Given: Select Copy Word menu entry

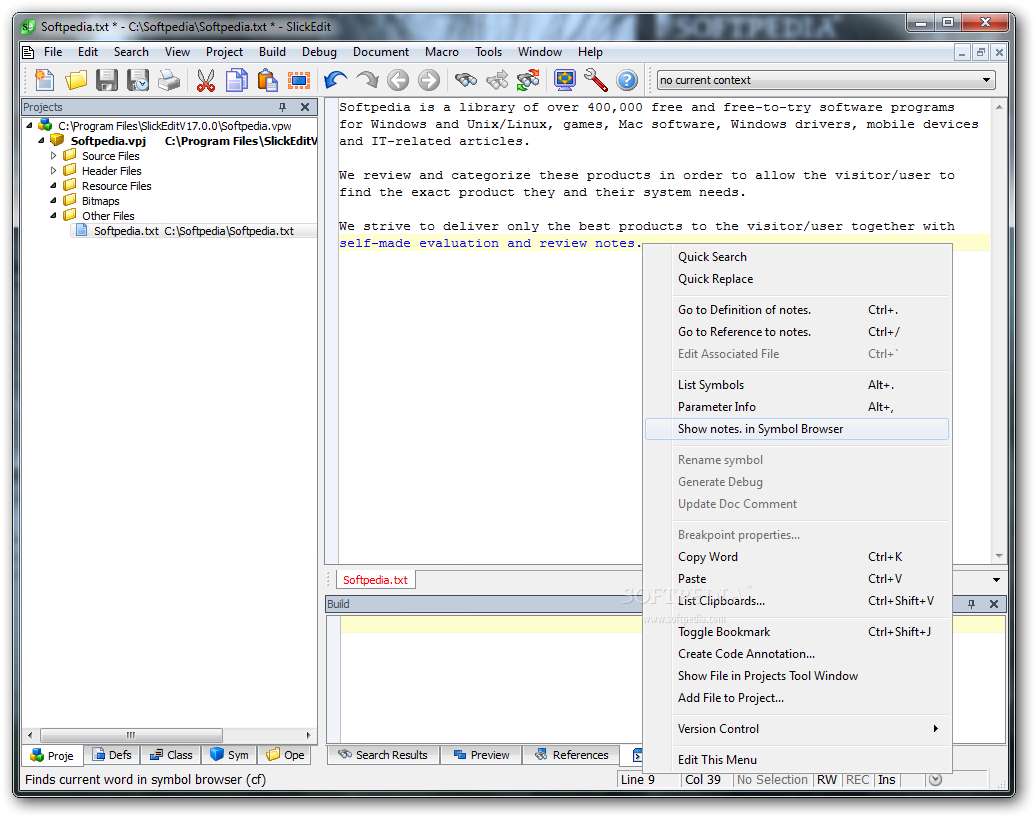Looking at the screenshot, I should point(797,557).
